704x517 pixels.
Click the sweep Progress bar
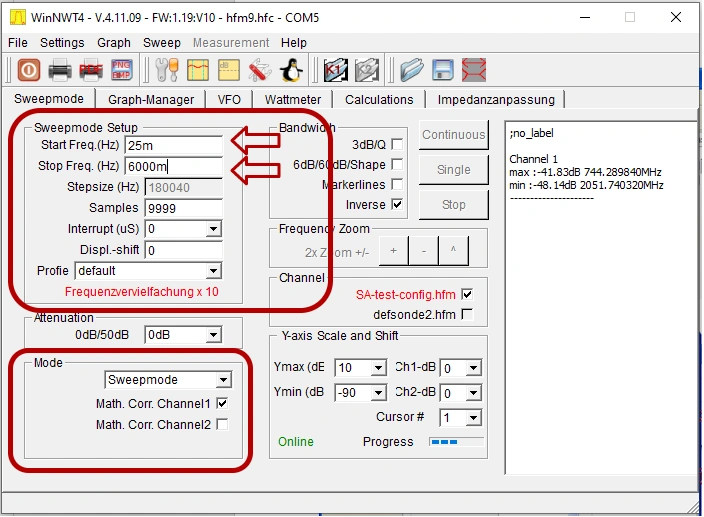pos(456,442)
